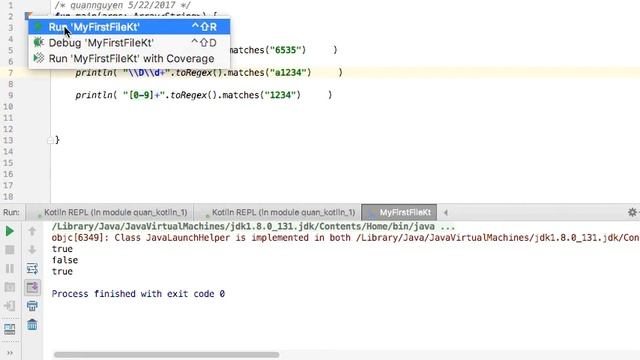Click the "[0-9]+" regex on line 9
Viewport: 640px width, 360px height.
click(x=144, y=95)
